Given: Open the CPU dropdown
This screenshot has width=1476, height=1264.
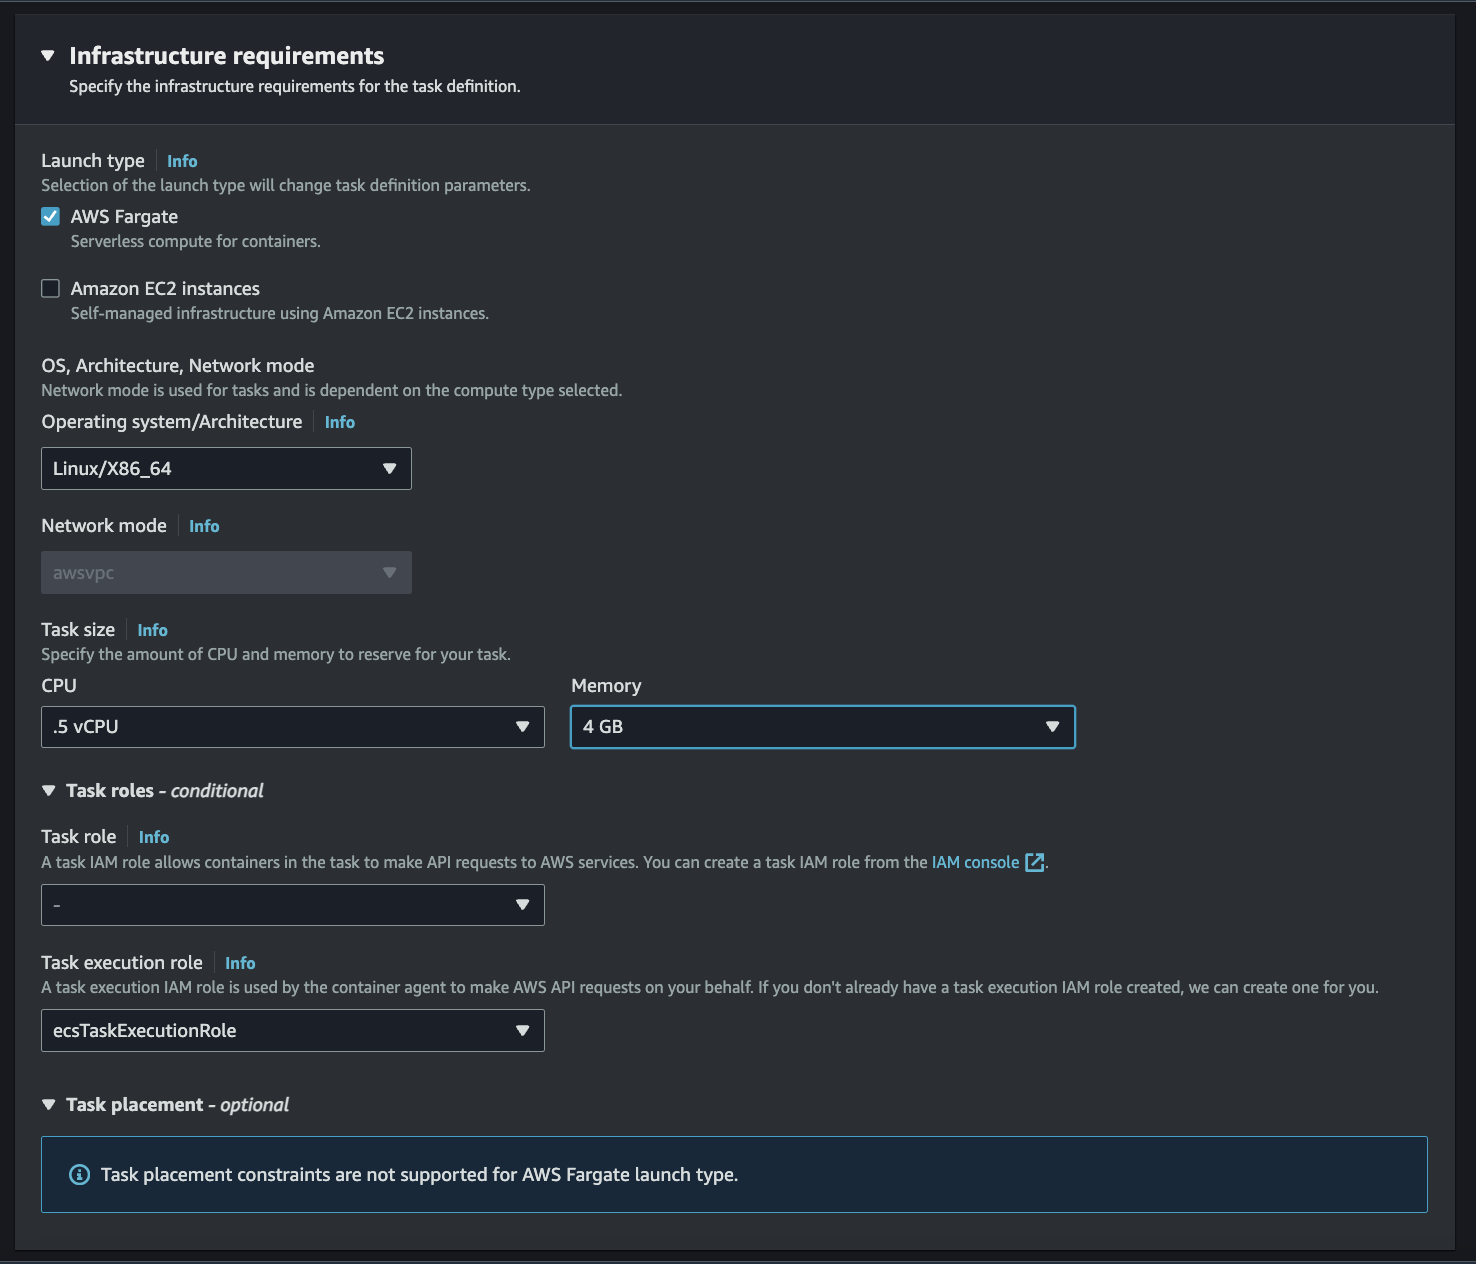Looking at the screenshot, I should tap(293, 727).
